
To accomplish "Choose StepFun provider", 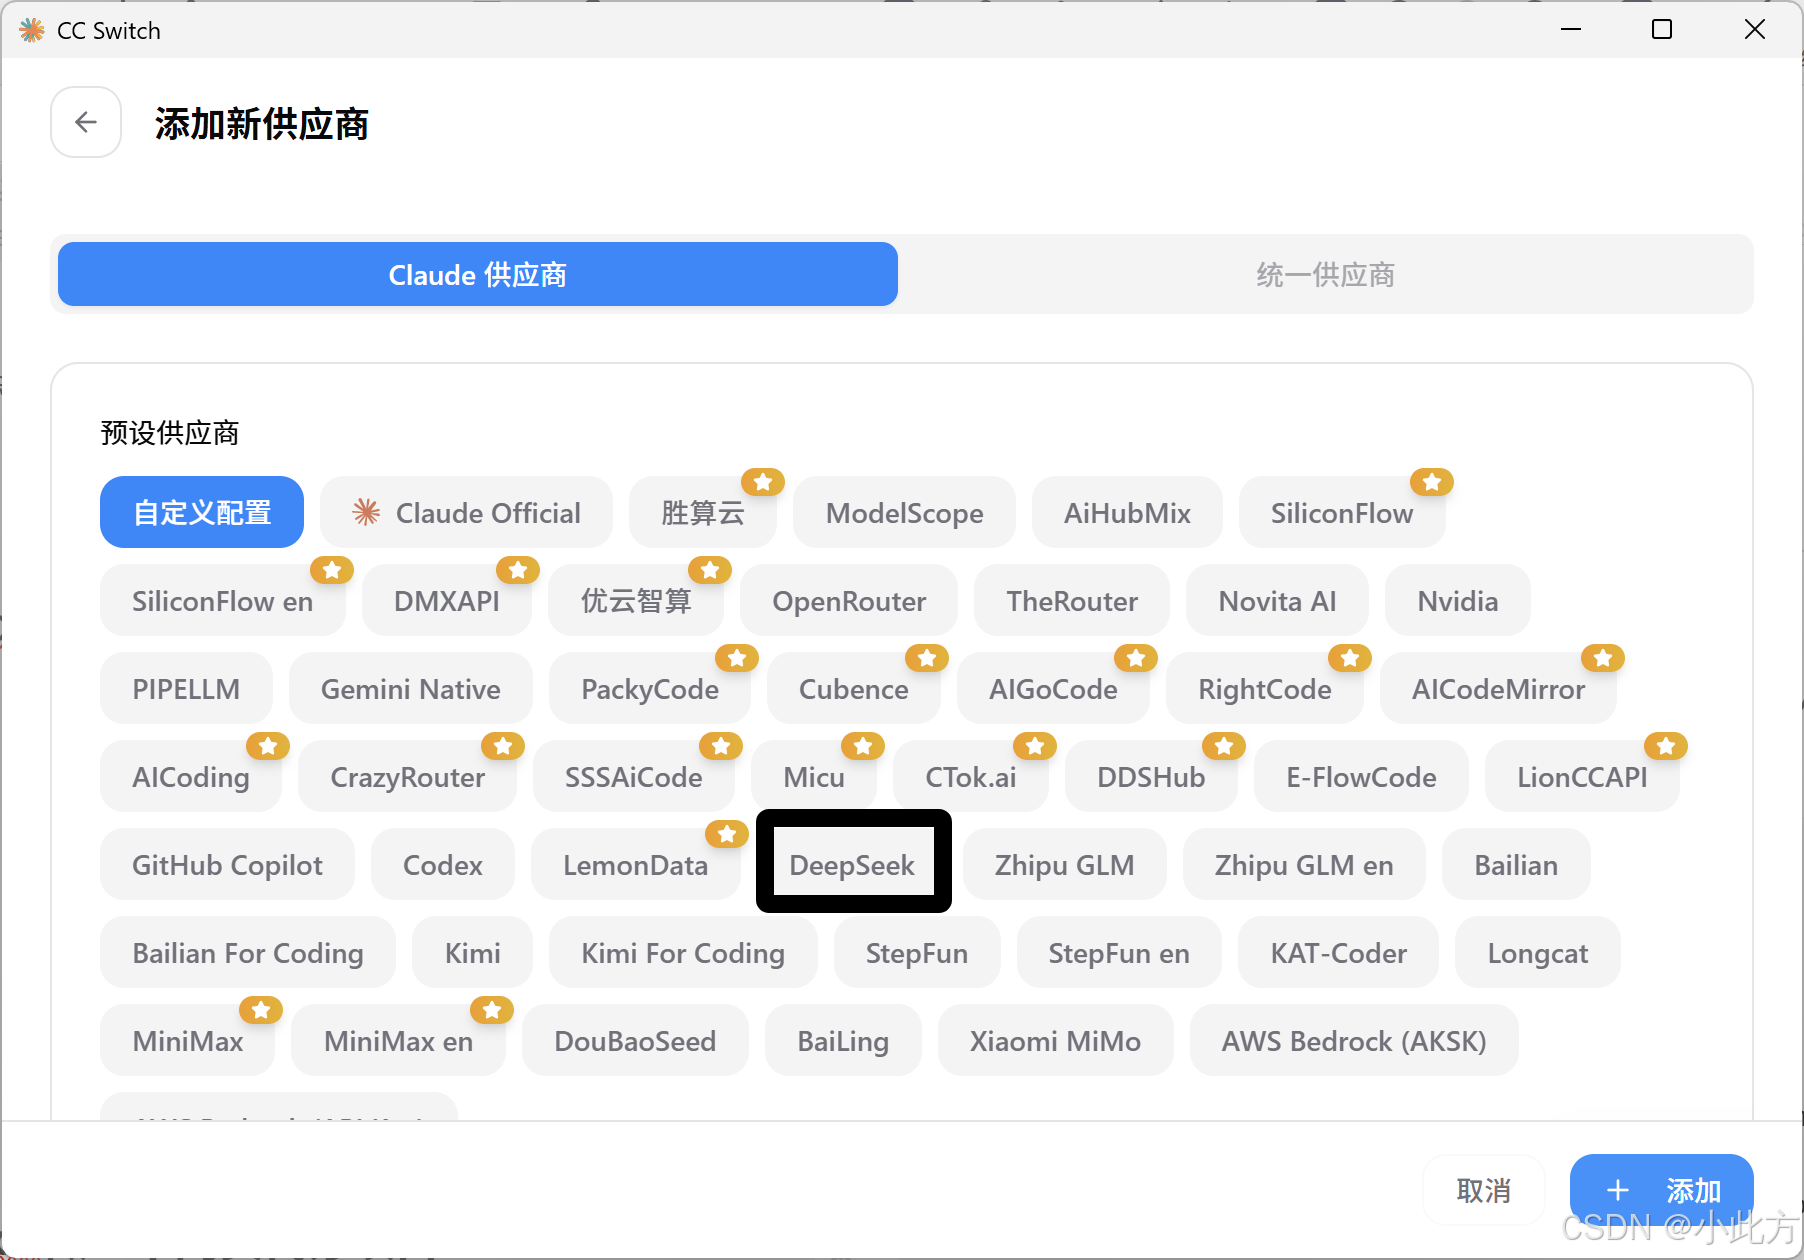I will point(917,952).
